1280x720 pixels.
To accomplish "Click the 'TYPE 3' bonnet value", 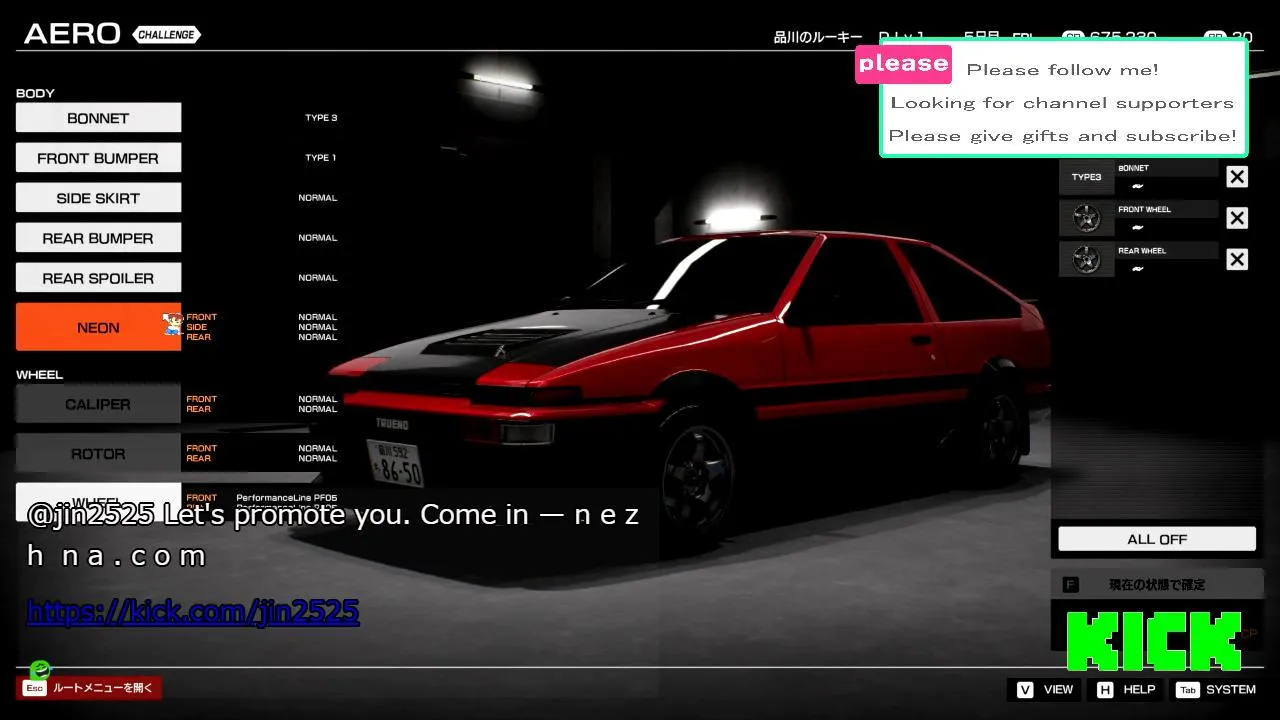I will coord(321,118).
